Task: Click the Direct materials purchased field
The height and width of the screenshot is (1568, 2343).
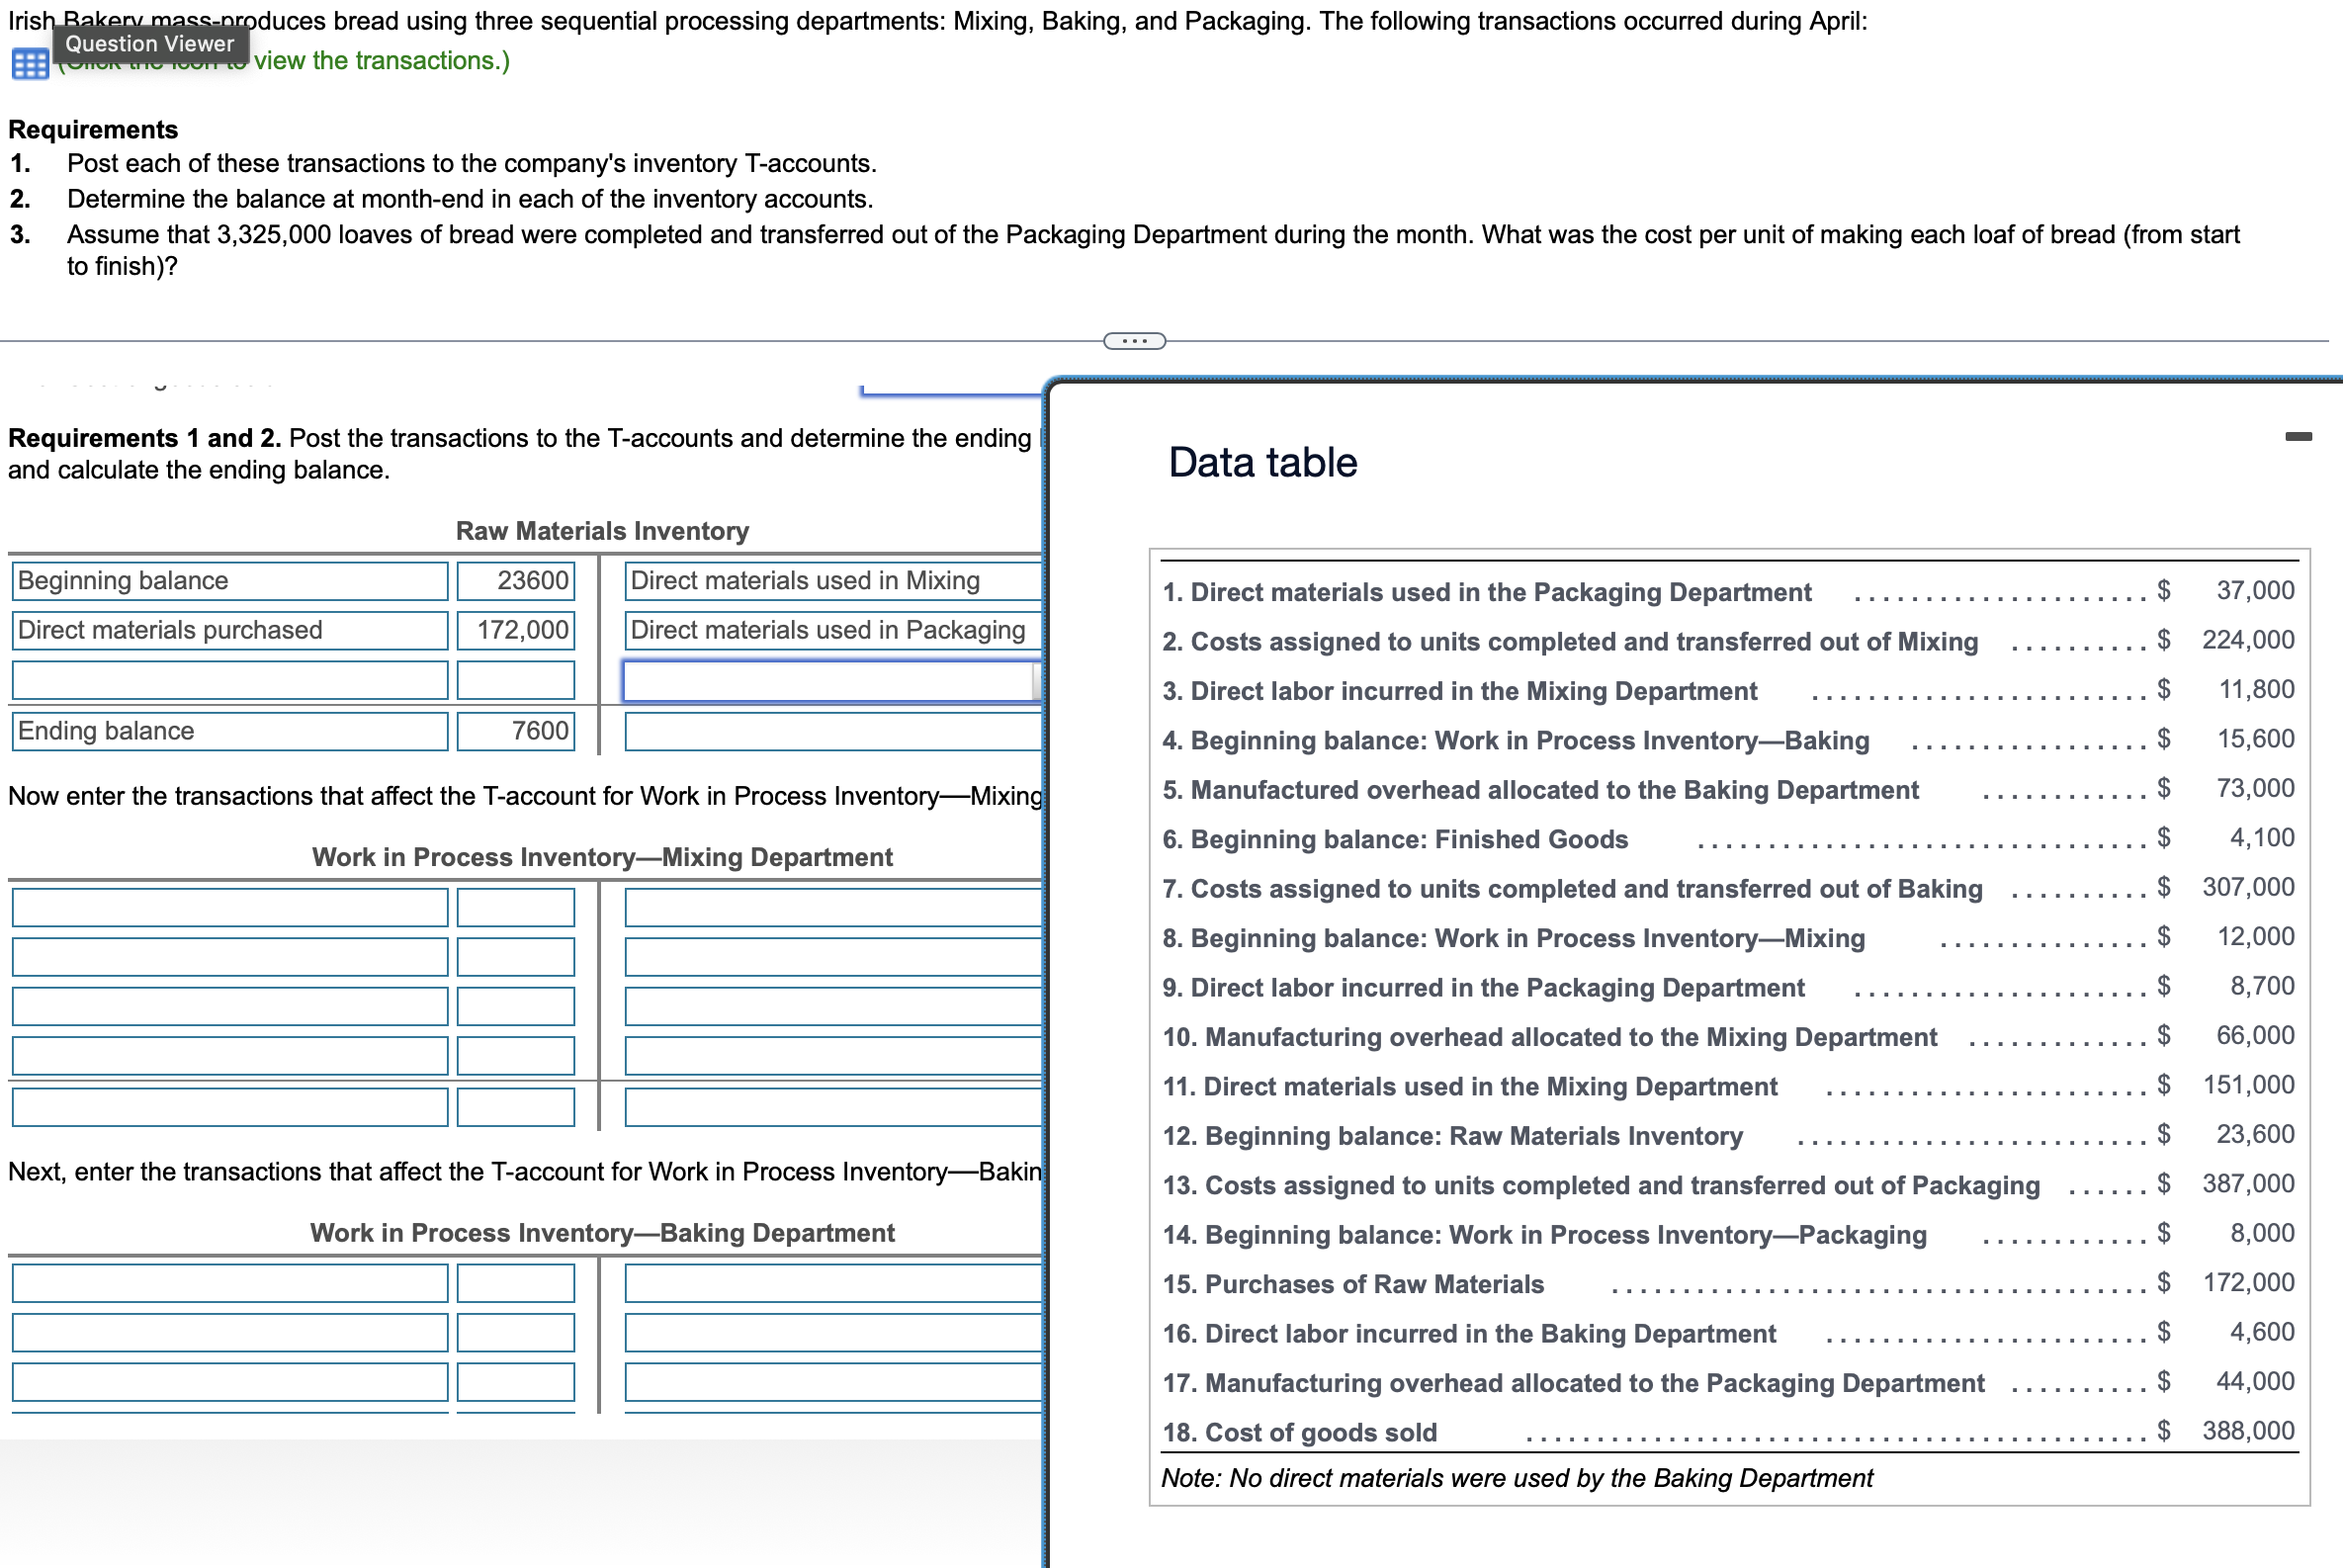Action: coord(229,630)
